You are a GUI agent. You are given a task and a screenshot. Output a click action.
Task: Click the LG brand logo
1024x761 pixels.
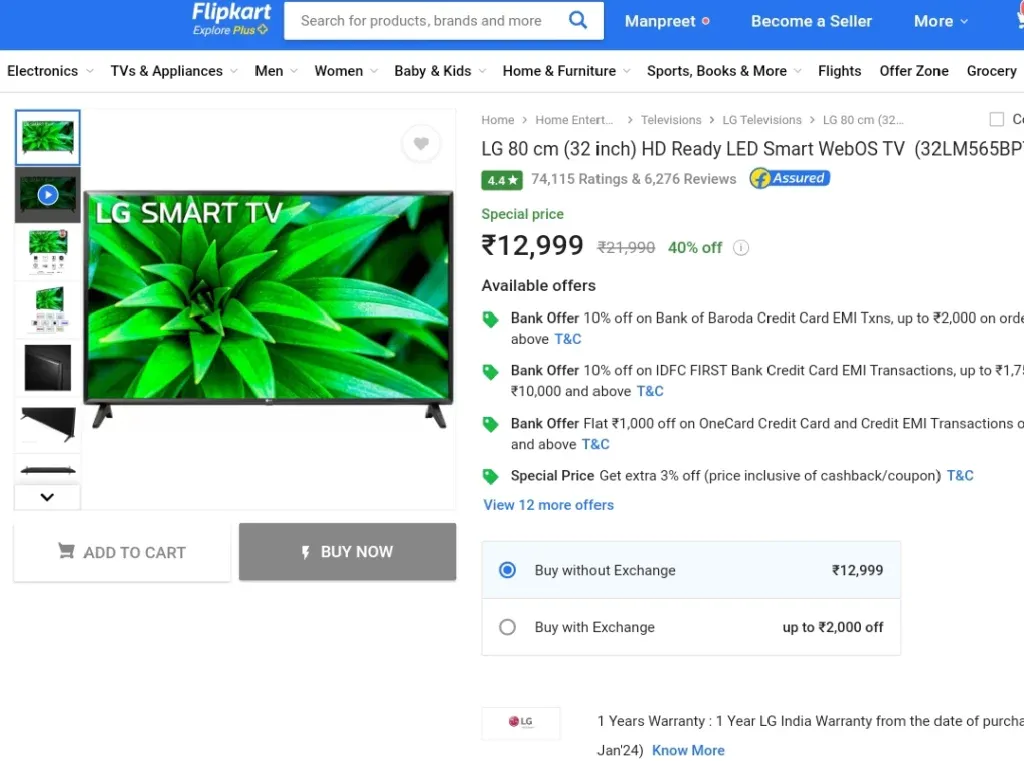click(x=520, y=722)
